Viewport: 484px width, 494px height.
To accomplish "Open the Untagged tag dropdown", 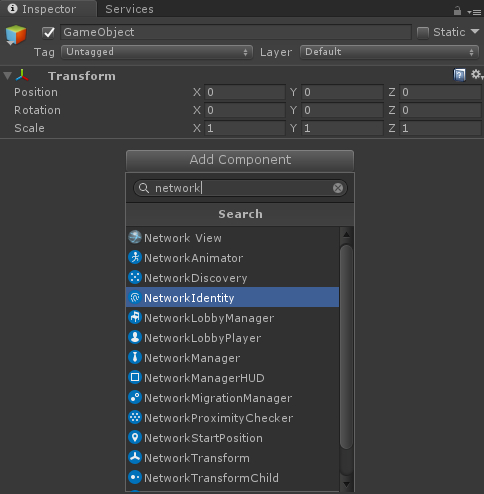I will pos(157,52).
